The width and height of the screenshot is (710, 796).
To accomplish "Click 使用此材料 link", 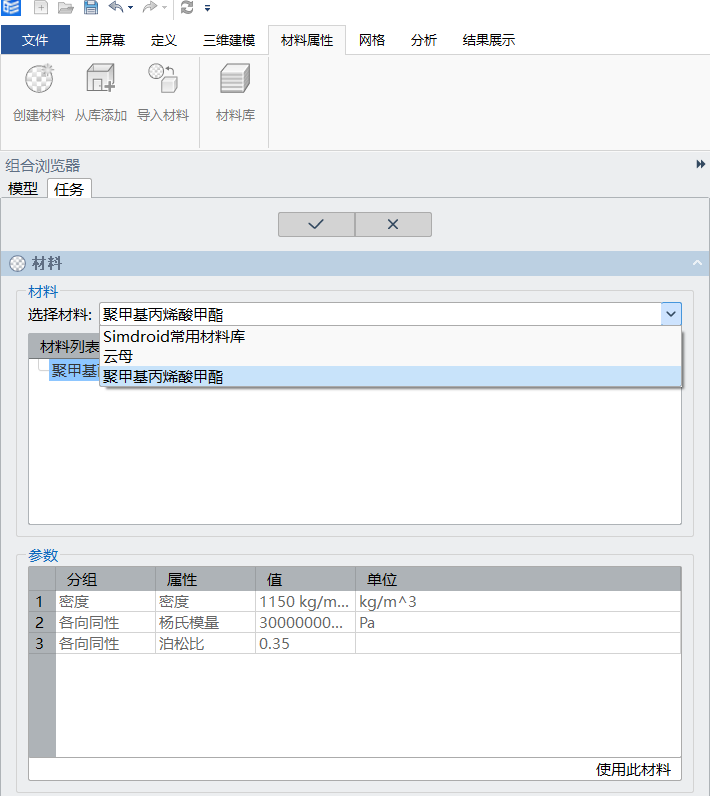I will pyautogui.click(x=633, y=770).
